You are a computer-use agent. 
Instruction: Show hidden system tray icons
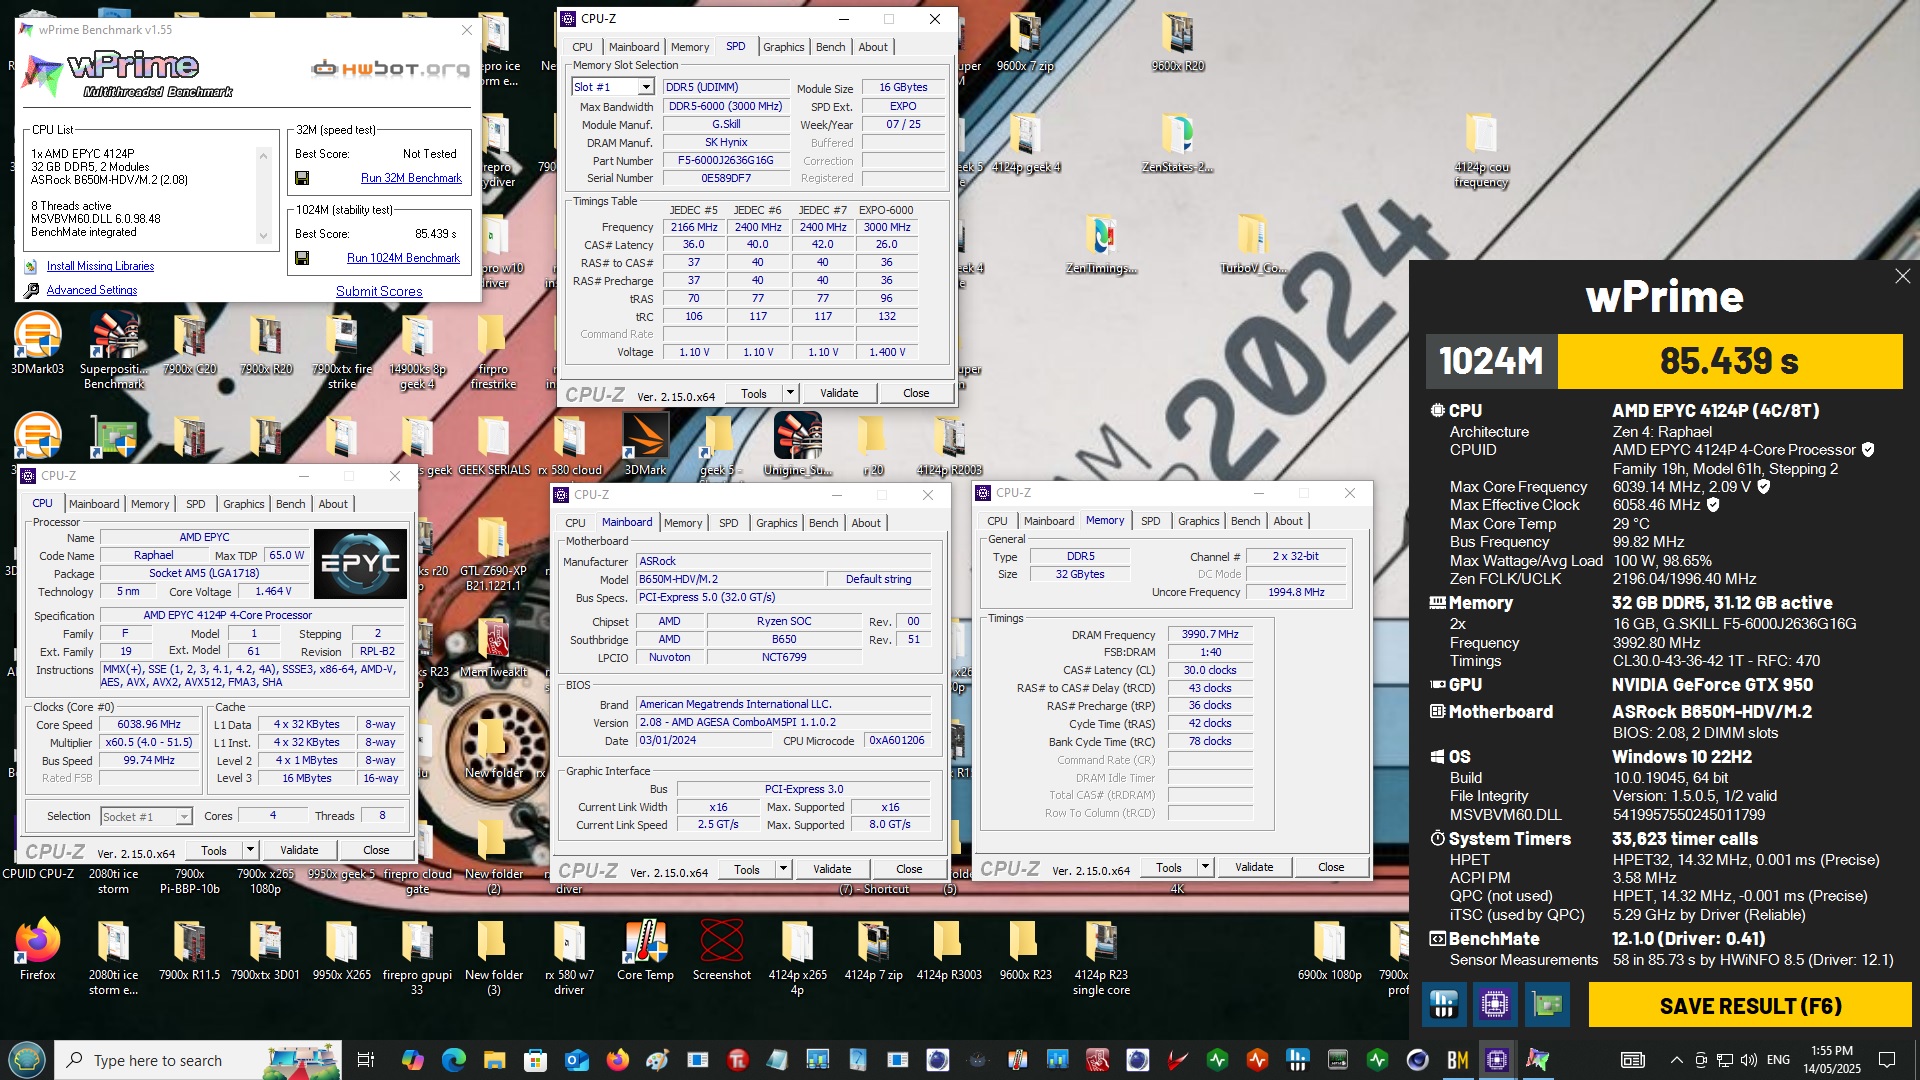pos(1676,1060)
